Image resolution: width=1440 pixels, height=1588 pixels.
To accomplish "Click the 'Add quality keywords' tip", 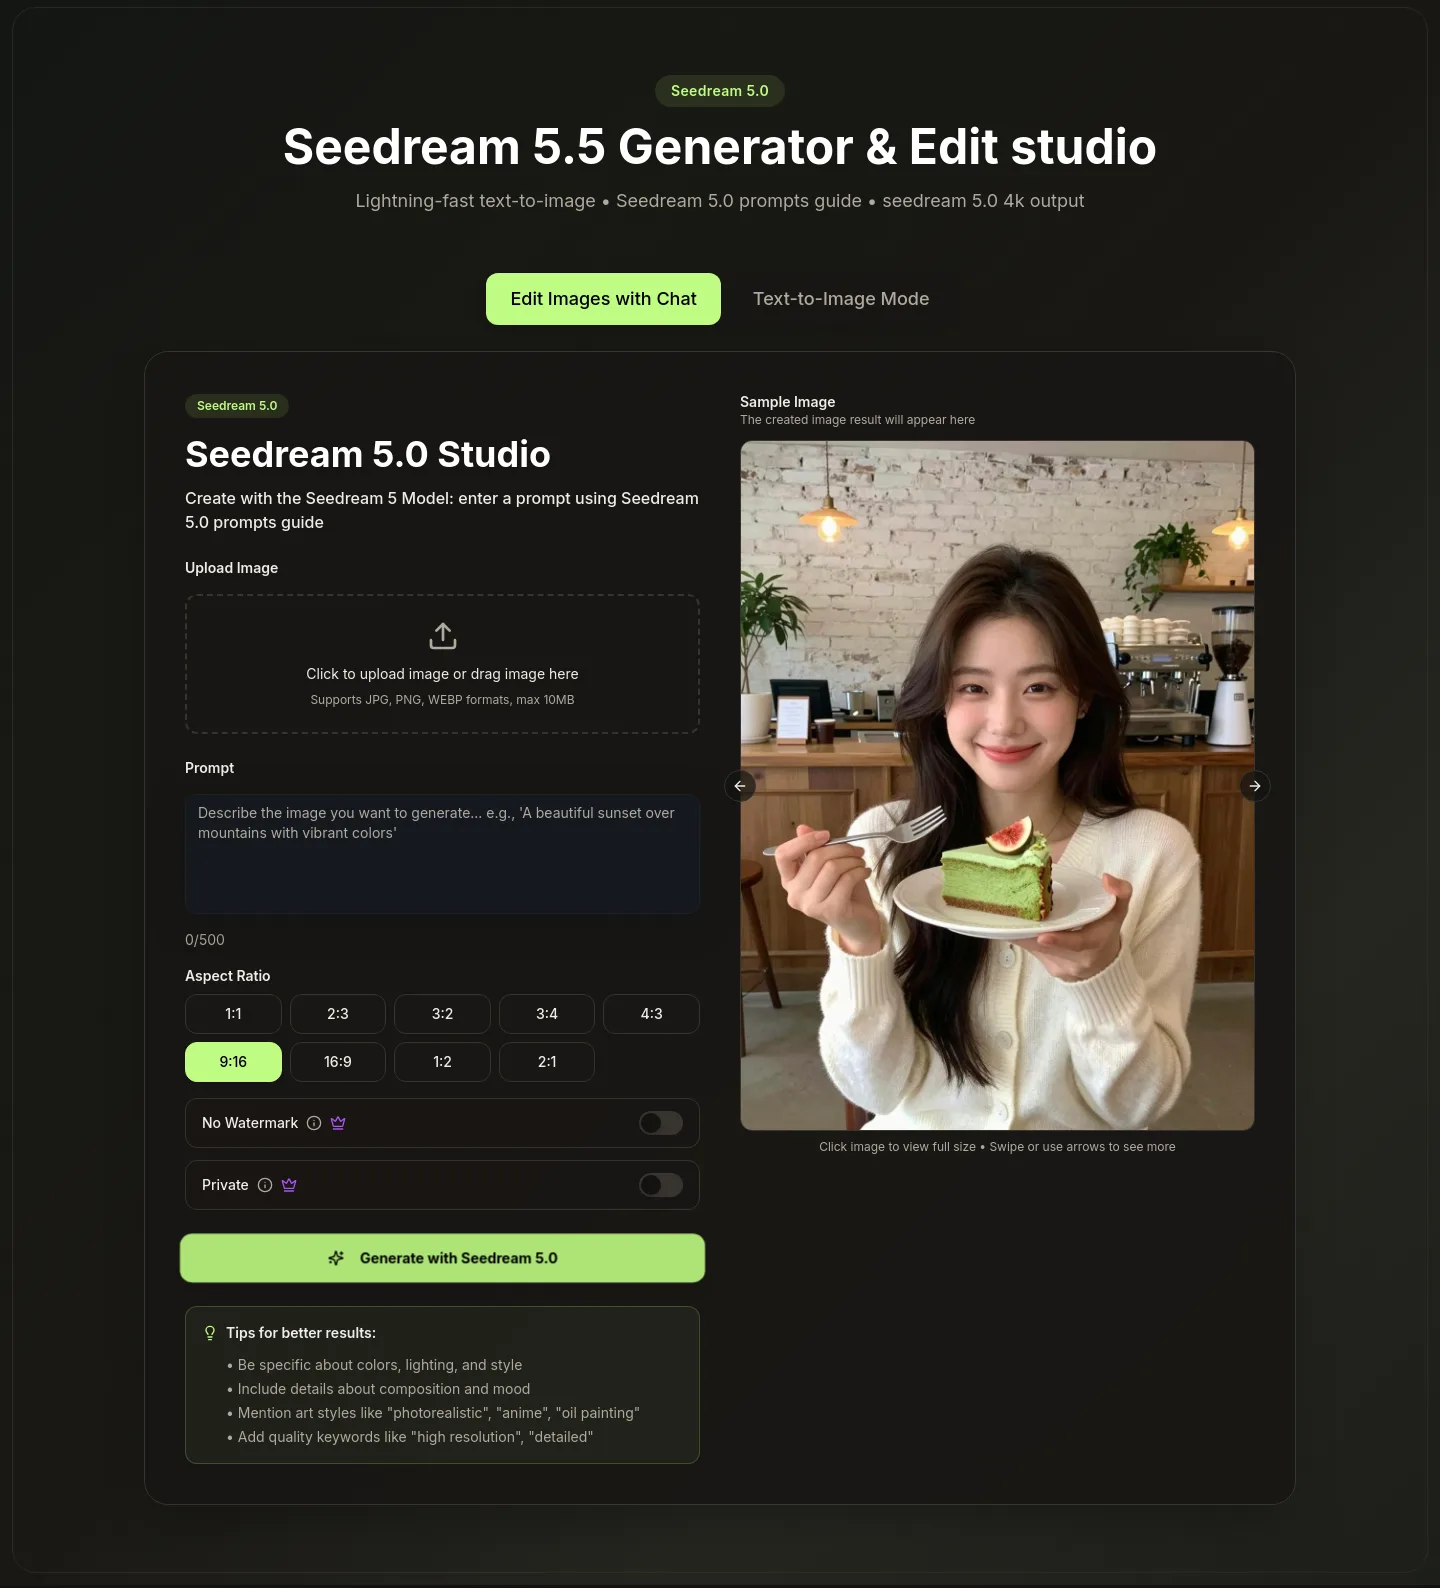I will (x=410, y=1437).
